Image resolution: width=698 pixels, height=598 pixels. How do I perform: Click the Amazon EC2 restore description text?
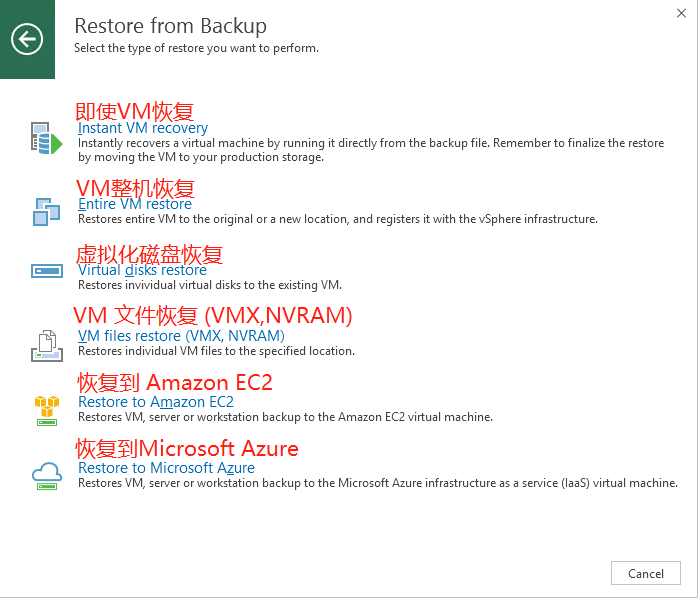tap(285, 417)
